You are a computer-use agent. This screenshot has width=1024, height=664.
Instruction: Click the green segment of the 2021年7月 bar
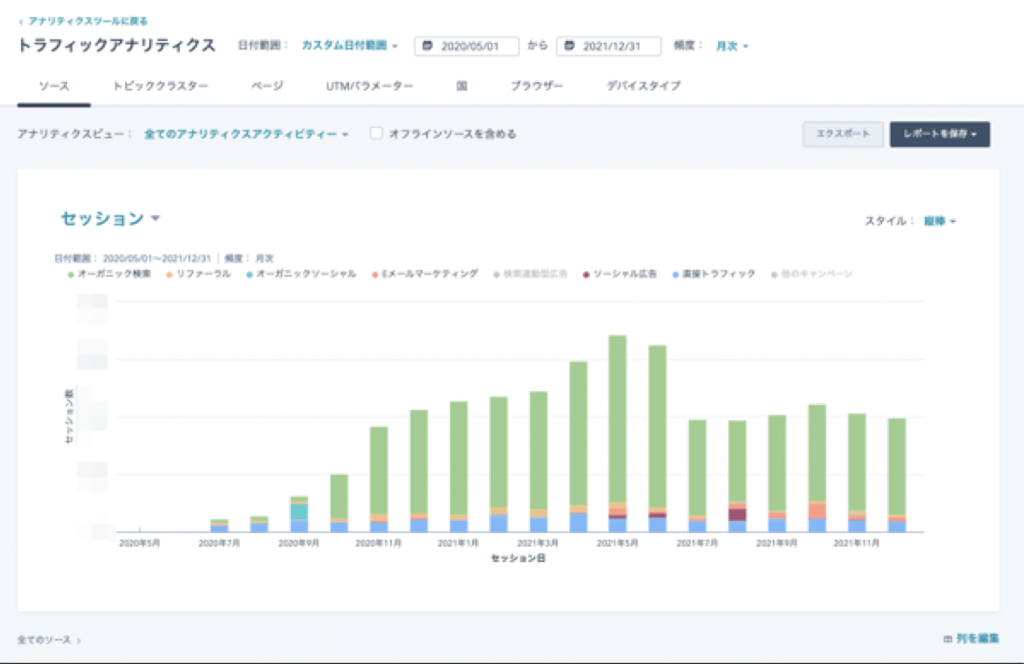(x=697, y=468)
